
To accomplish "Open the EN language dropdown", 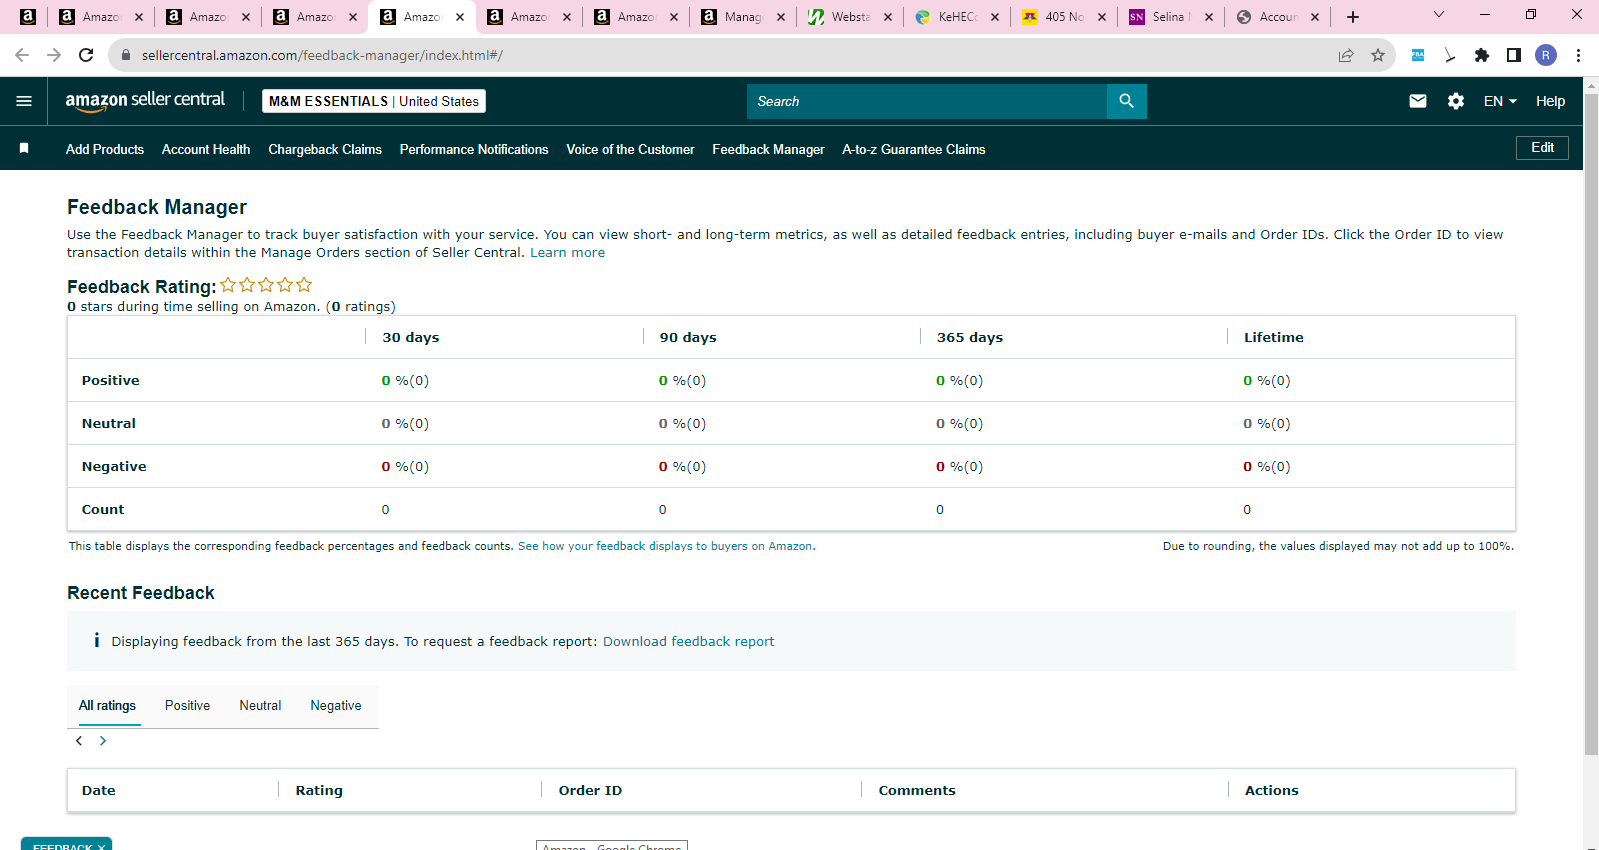I will 1500,101.
